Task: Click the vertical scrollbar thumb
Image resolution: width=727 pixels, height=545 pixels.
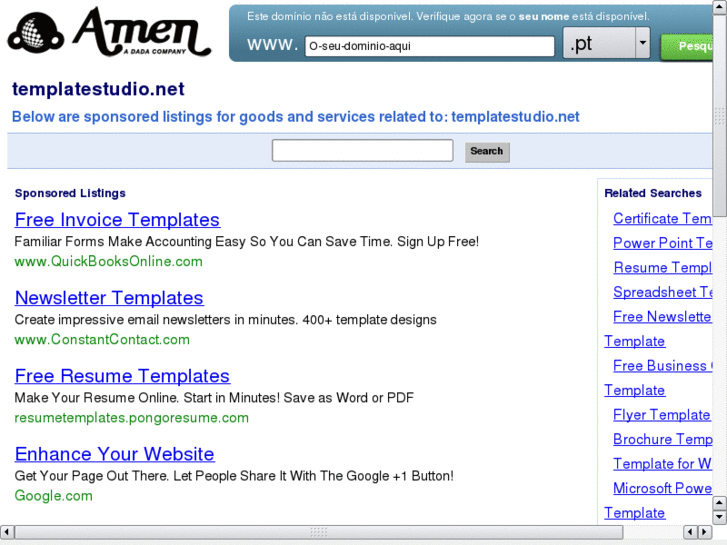Action: [720, 115]
